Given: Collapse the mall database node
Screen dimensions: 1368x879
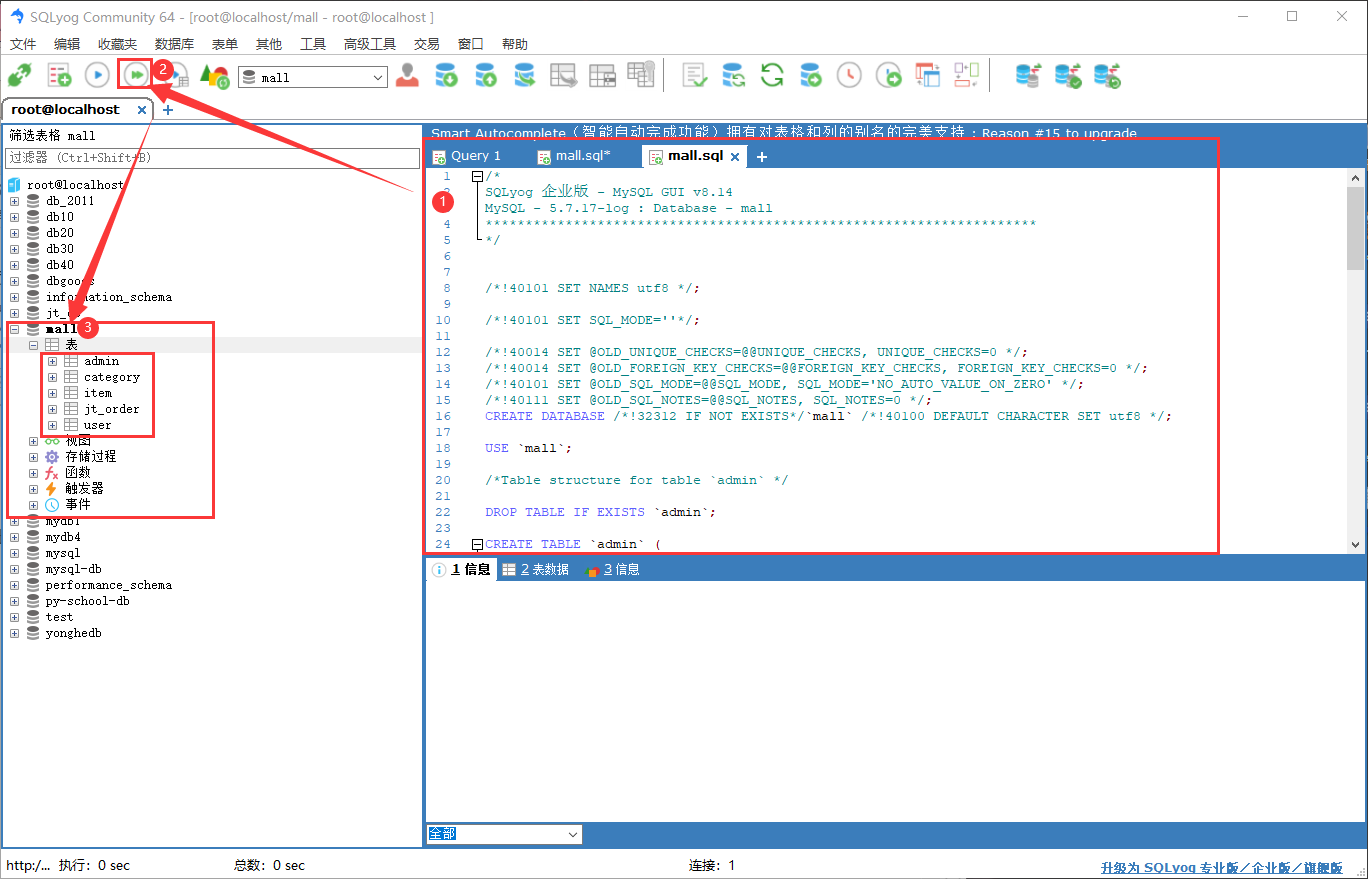Looking at the screenshot, I should tap(15, 329).
